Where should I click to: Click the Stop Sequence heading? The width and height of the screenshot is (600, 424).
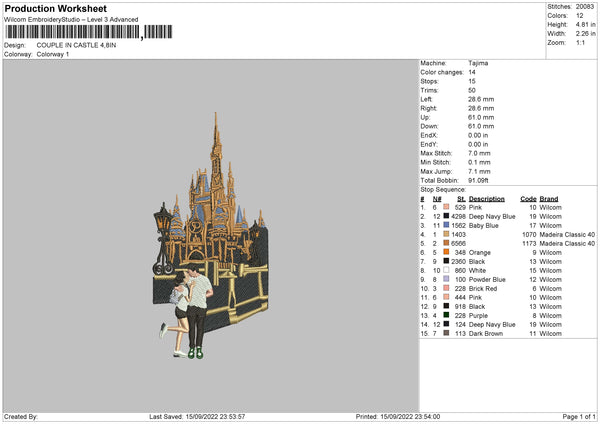[x=443, y=188]
